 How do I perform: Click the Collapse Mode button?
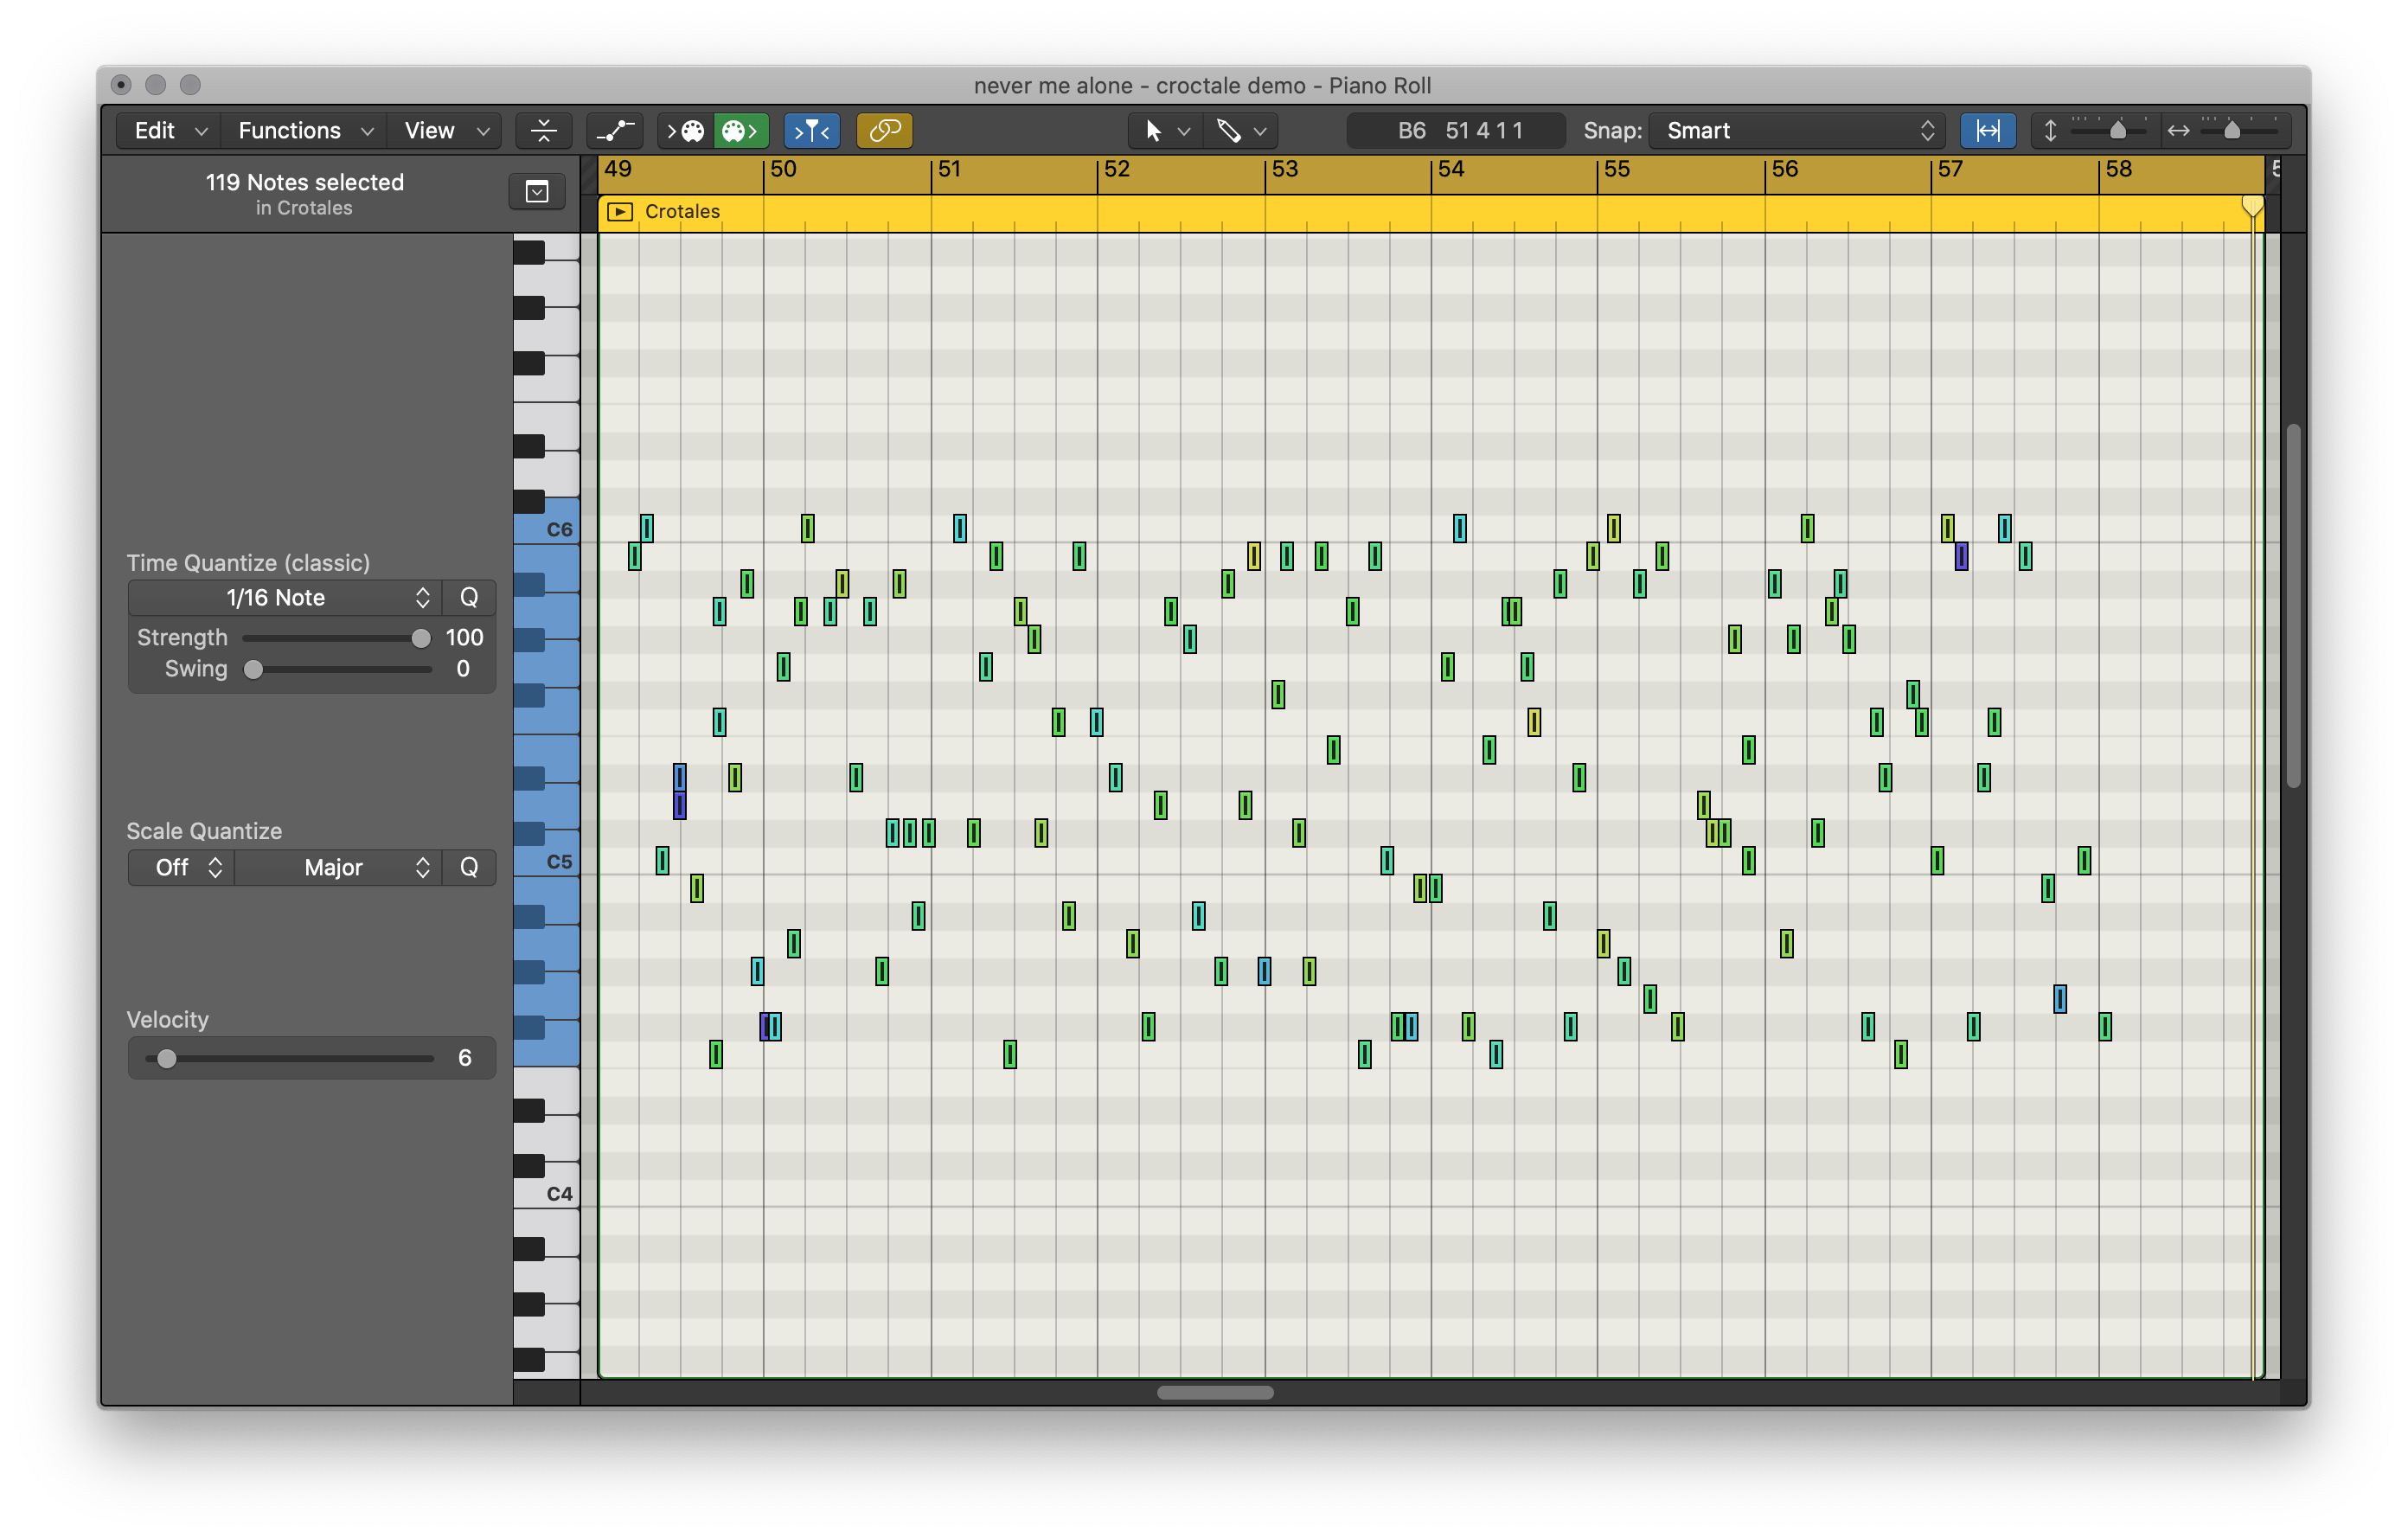tap(543, 131)
